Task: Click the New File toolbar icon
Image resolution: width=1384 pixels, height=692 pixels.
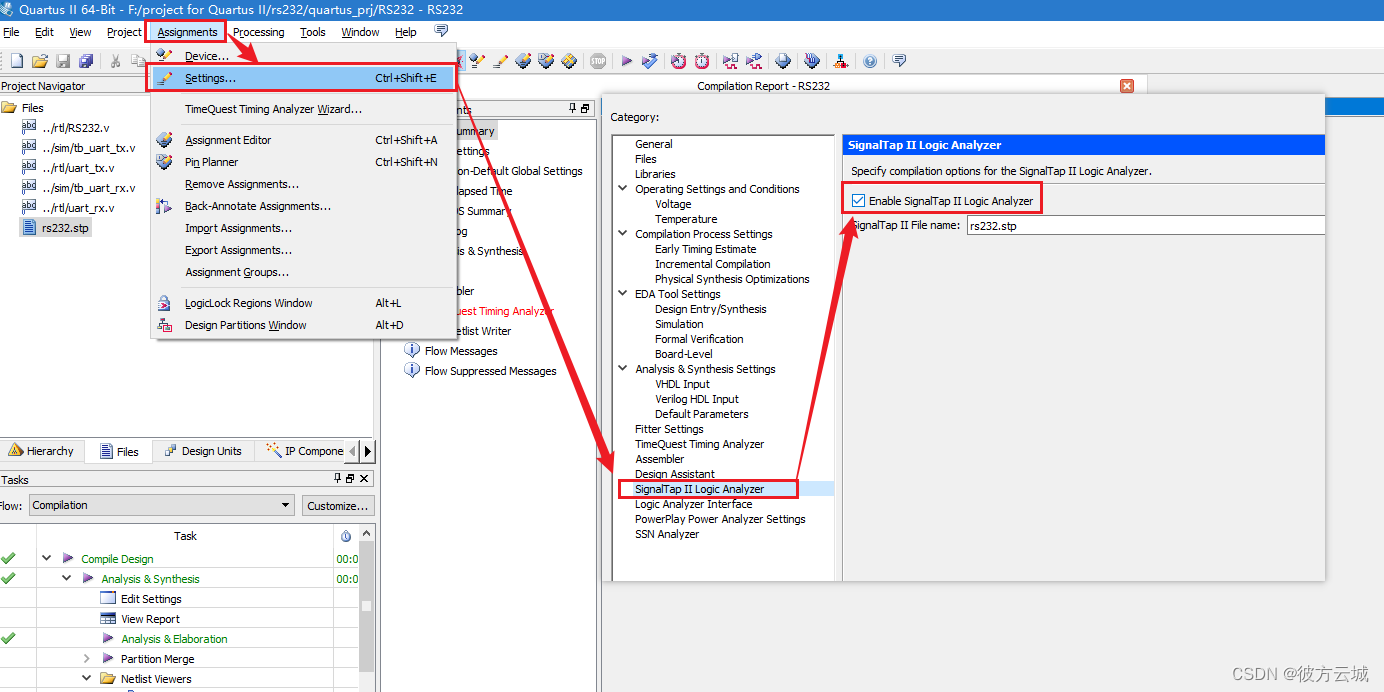Action: 16,61
